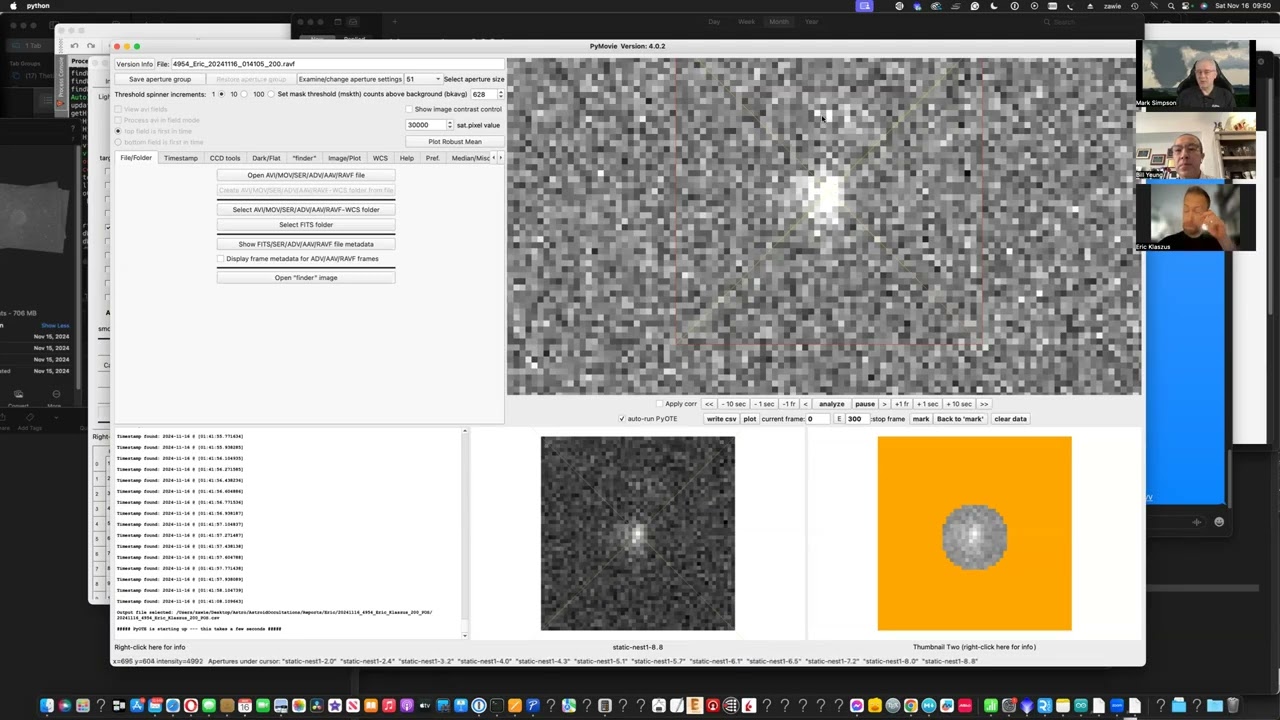Toggle the Apply corr checkbox
The image size is (1280, 720).
(659, 404)
